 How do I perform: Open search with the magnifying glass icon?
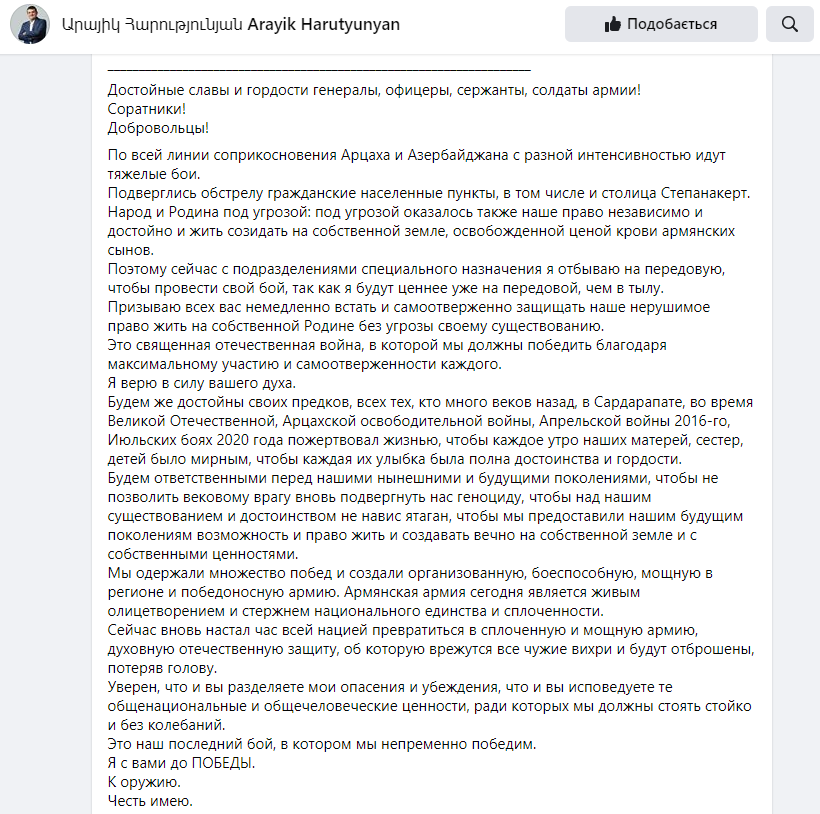tap(790, 24)
